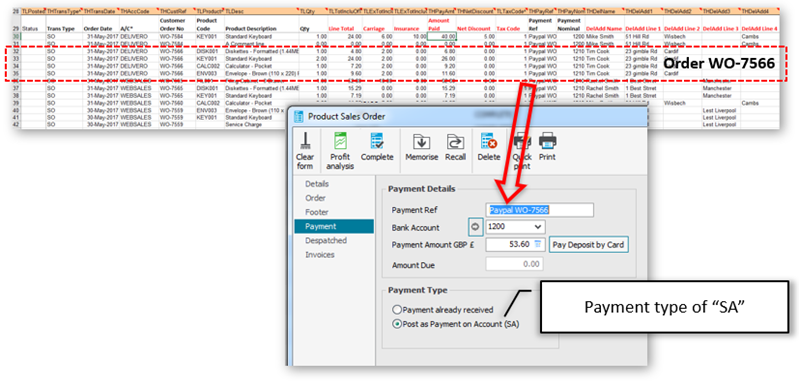Select the Payment section
This screenshot has width=799, height=381.
pos(334,227)
